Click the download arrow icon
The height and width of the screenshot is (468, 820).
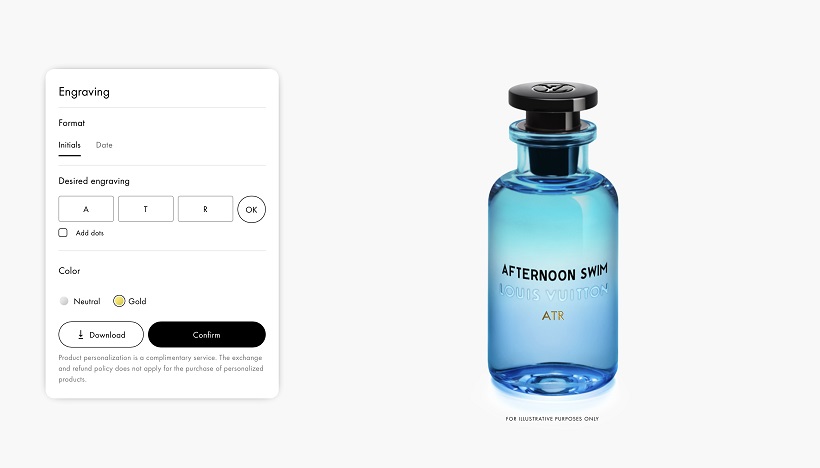click(81, 335)
